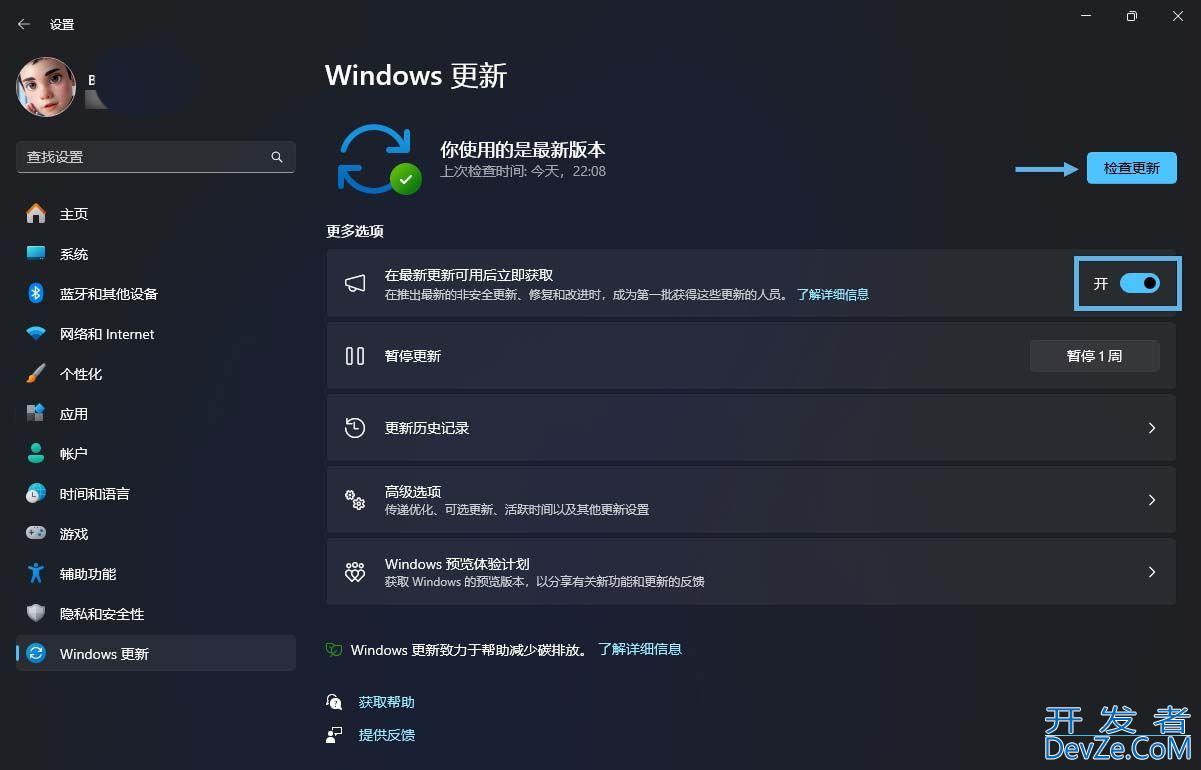The width and height of the screenshot is (1201, 770).
Task: Click the Insider Program hearts icon
Action: [x=355, y=572]
